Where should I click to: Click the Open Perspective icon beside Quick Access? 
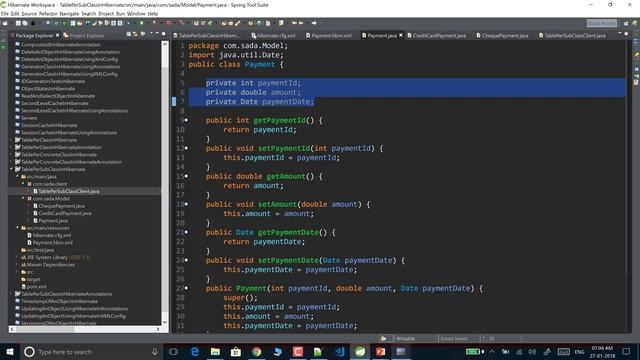pyautogui.click(x=626, y=23)
